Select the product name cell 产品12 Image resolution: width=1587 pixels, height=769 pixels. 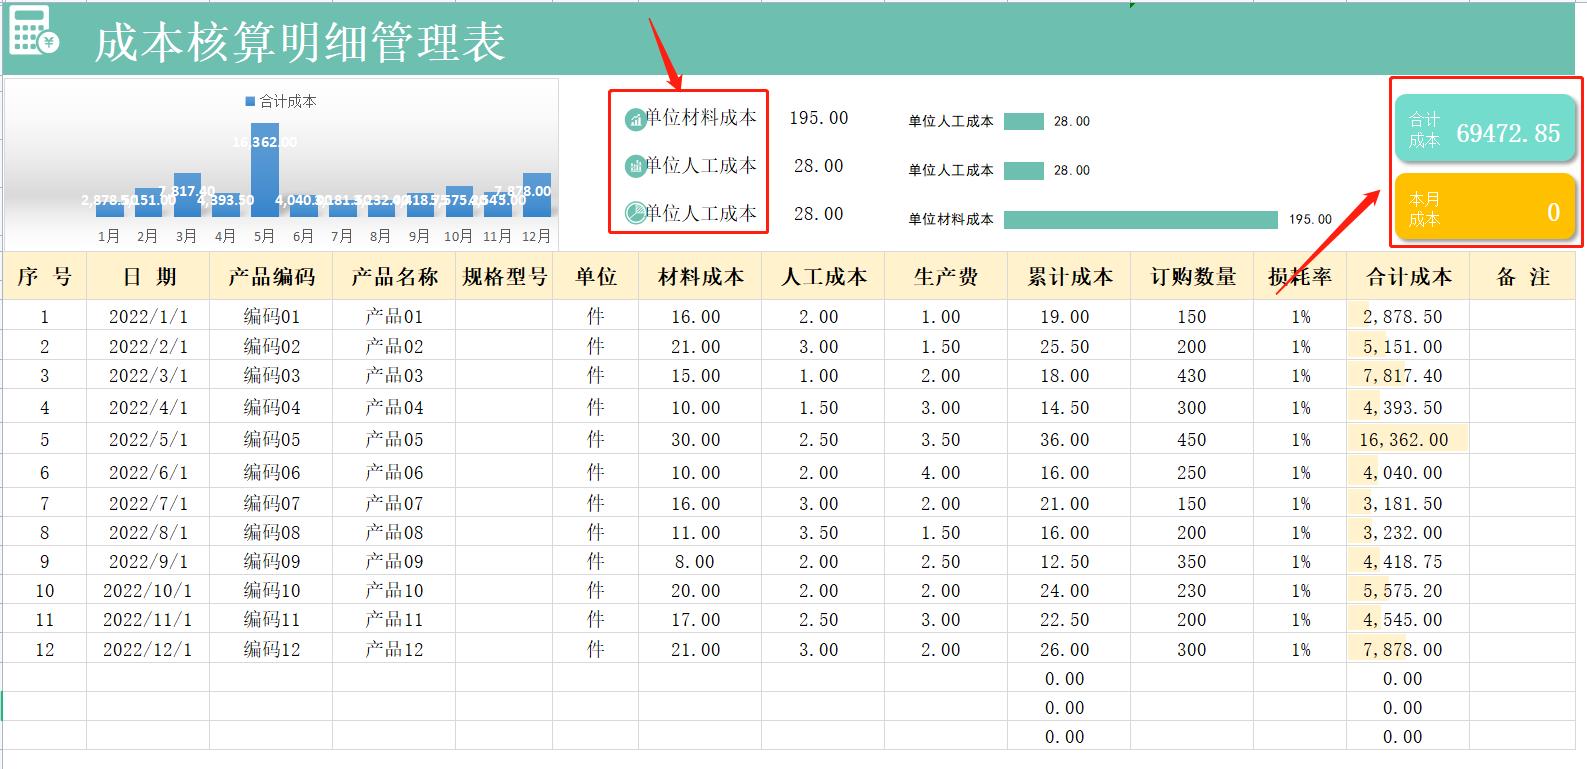click(x=394, y=650)
